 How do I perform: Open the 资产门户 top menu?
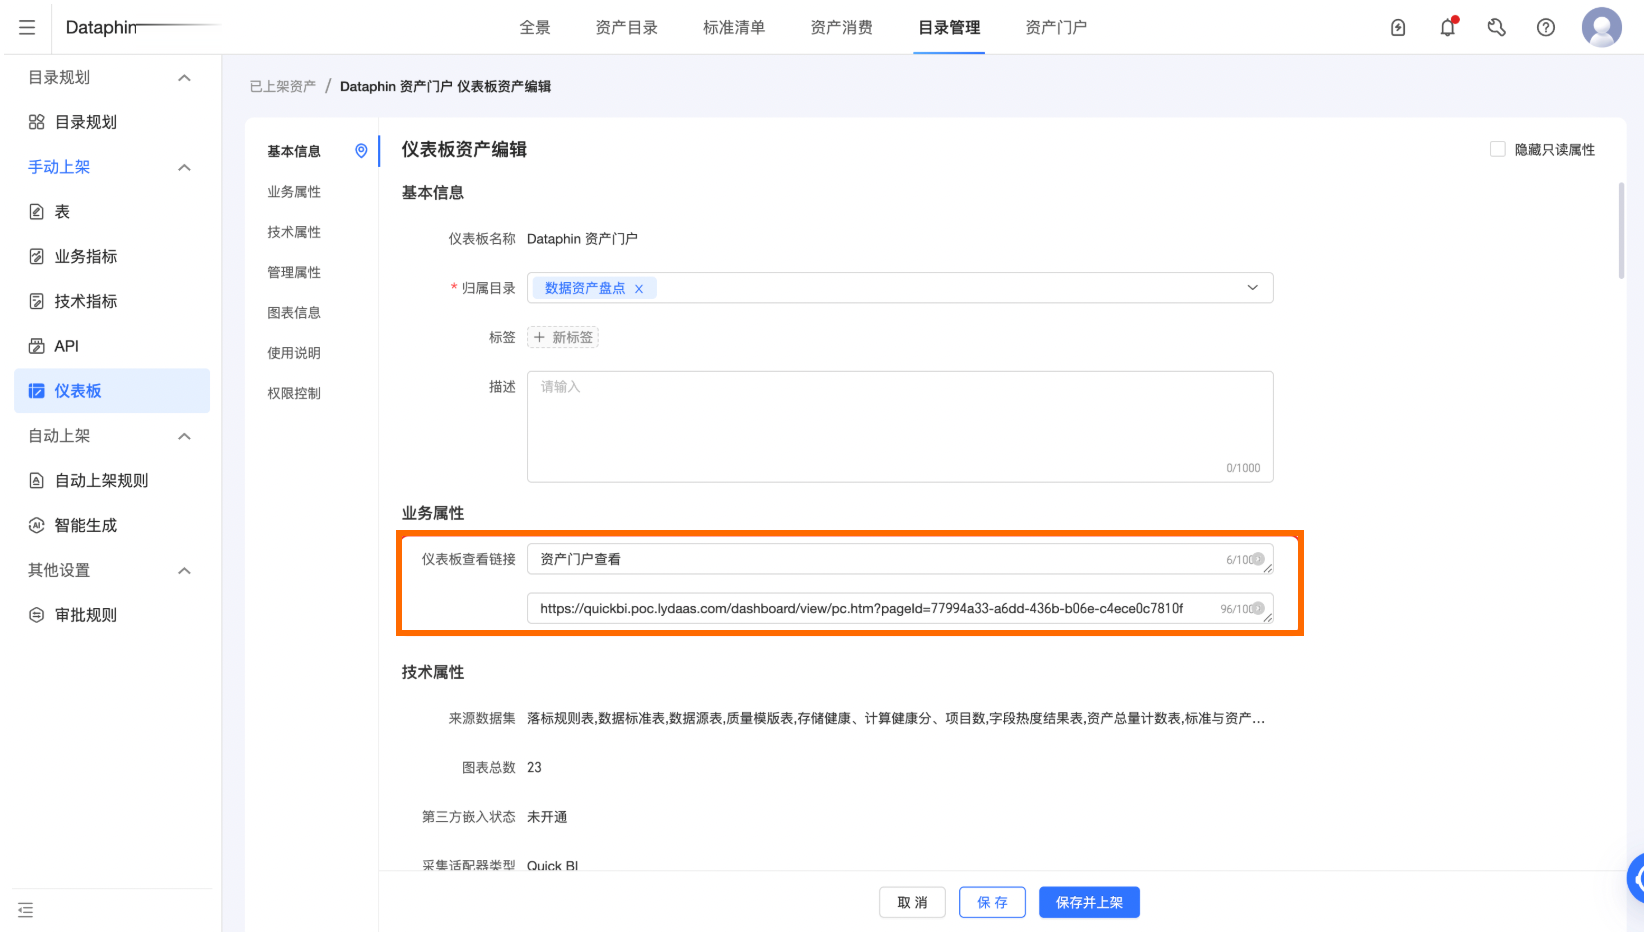coord(1056,28)
